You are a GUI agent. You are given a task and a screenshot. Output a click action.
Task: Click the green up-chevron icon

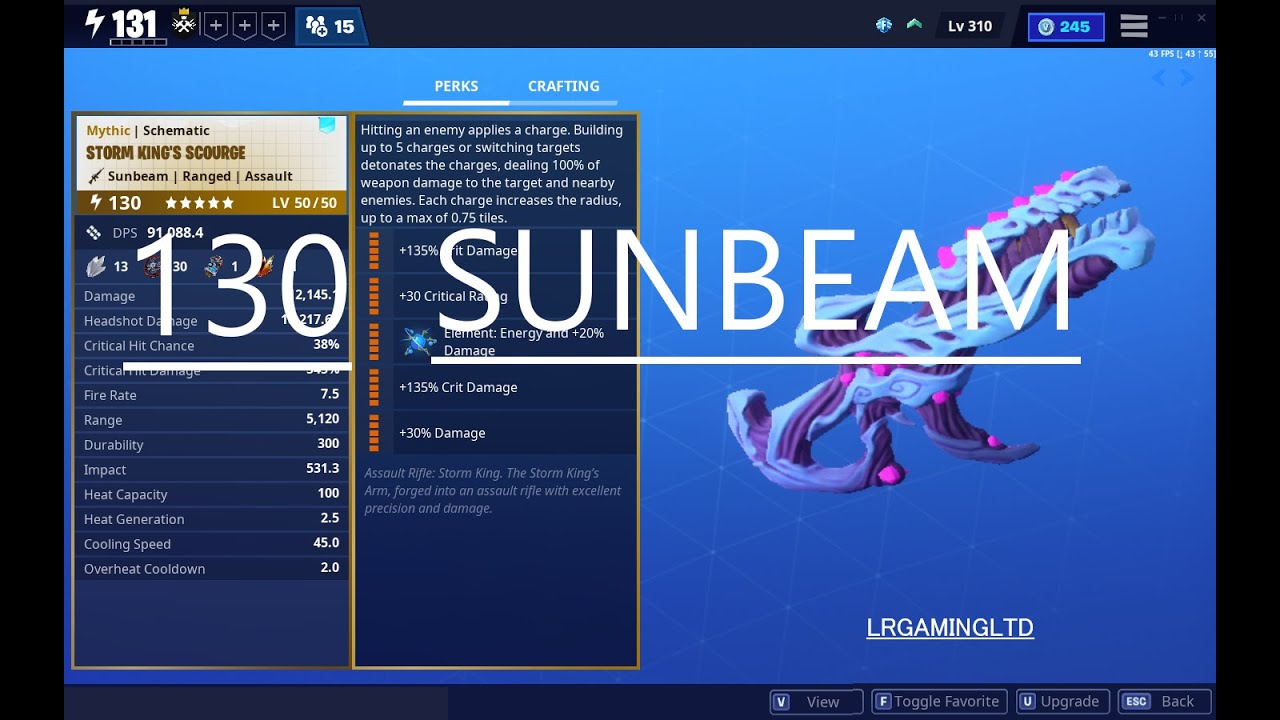click(914, 24)
